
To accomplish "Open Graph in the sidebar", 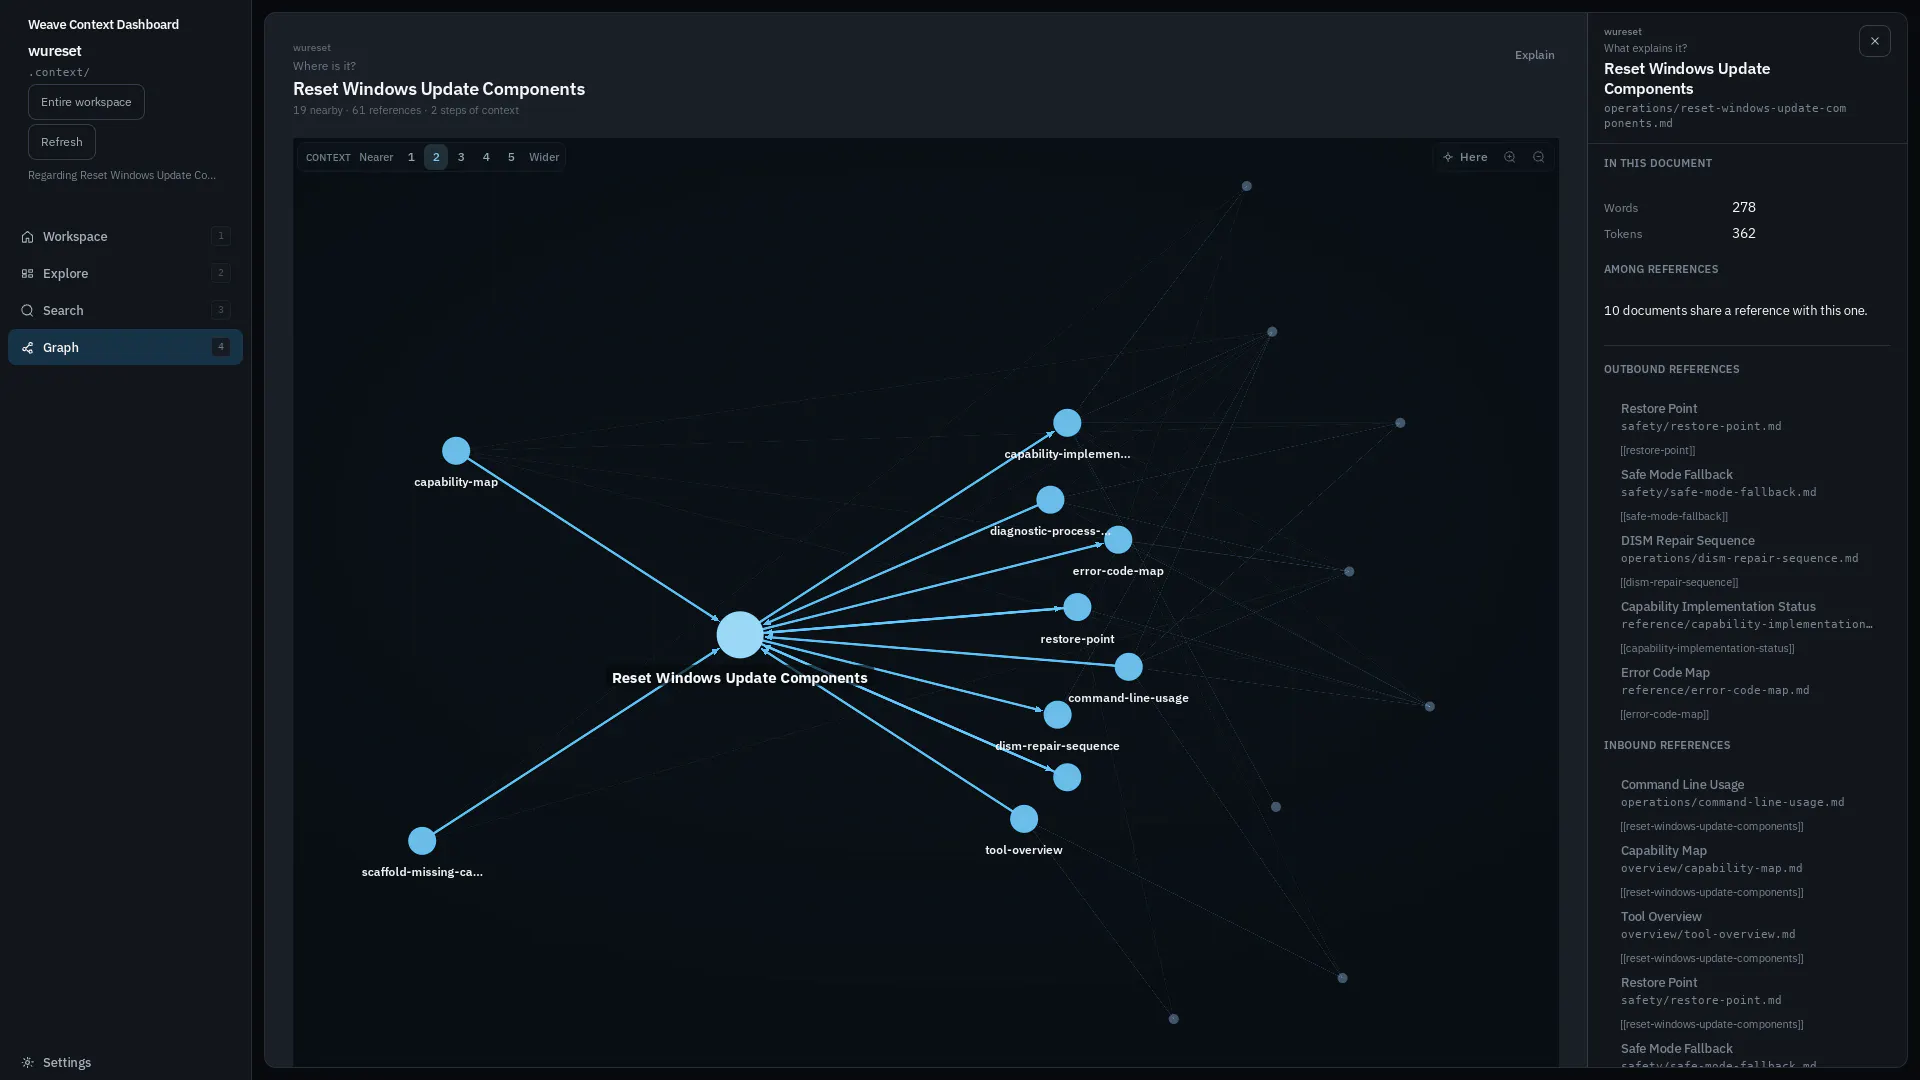I will click(125, 348).
